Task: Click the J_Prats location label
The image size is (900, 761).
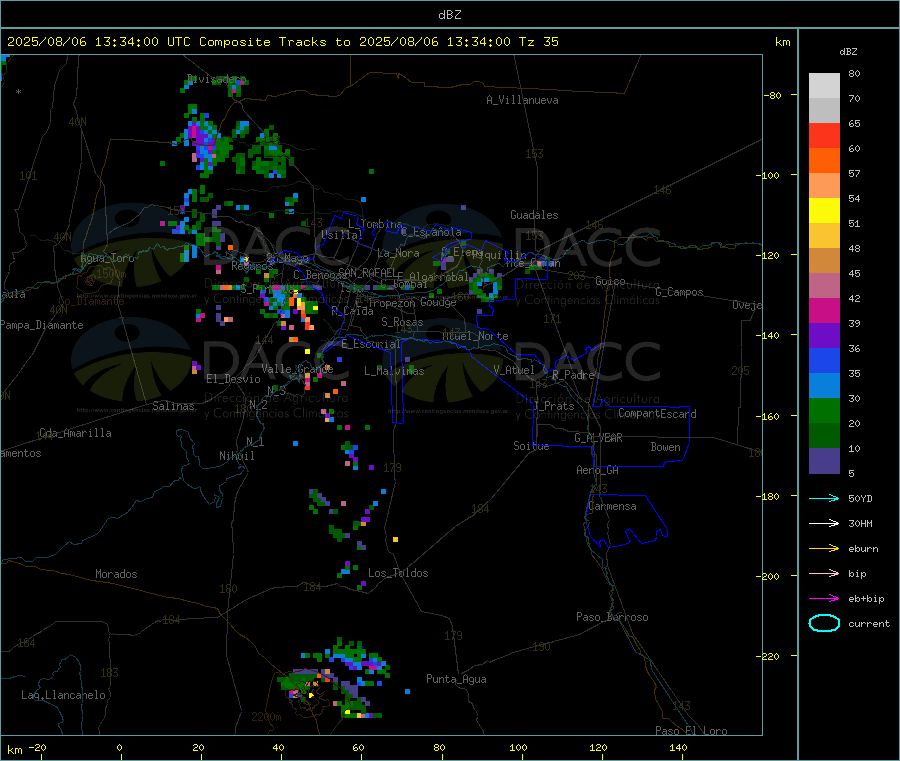Action: 553,405
